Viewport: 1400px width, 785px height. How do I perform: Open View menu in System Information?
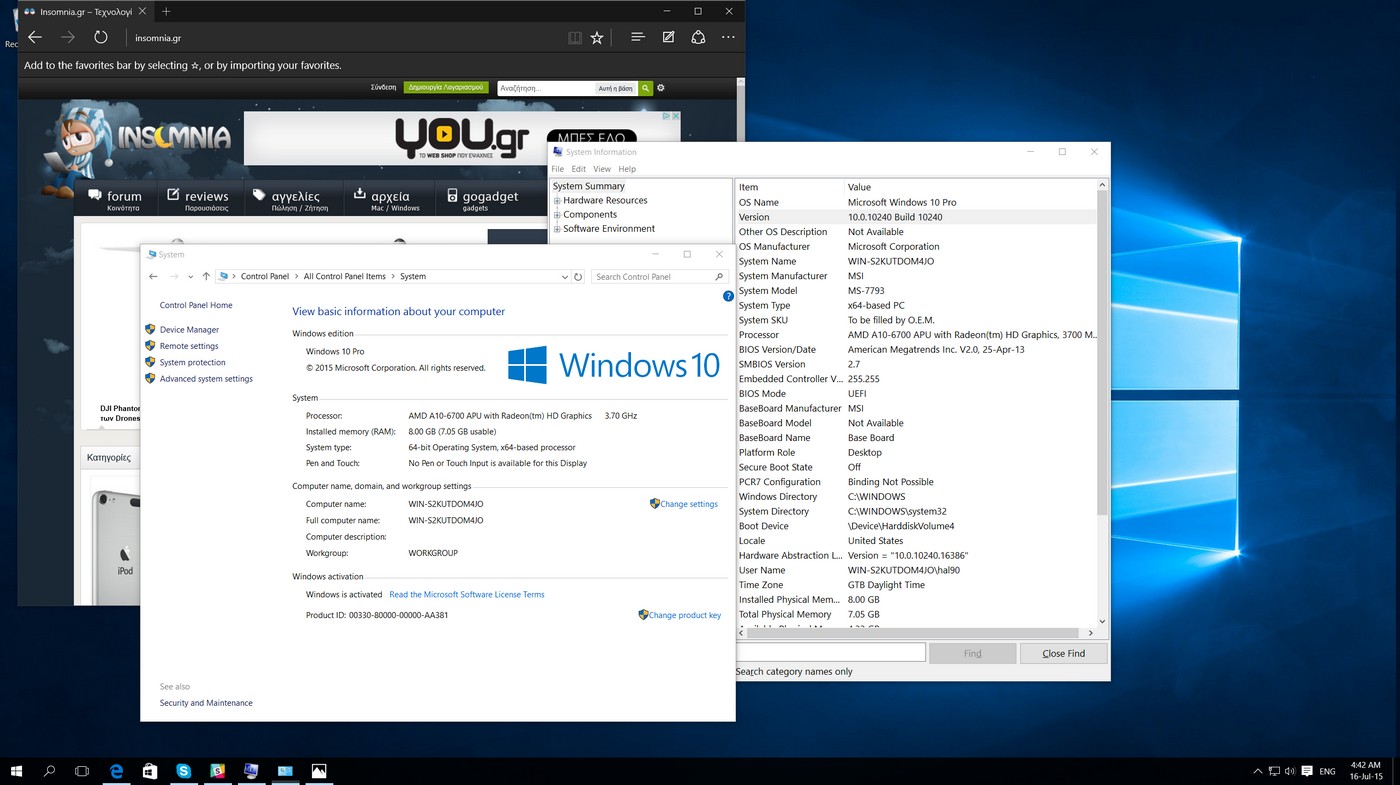coord(602,169)
